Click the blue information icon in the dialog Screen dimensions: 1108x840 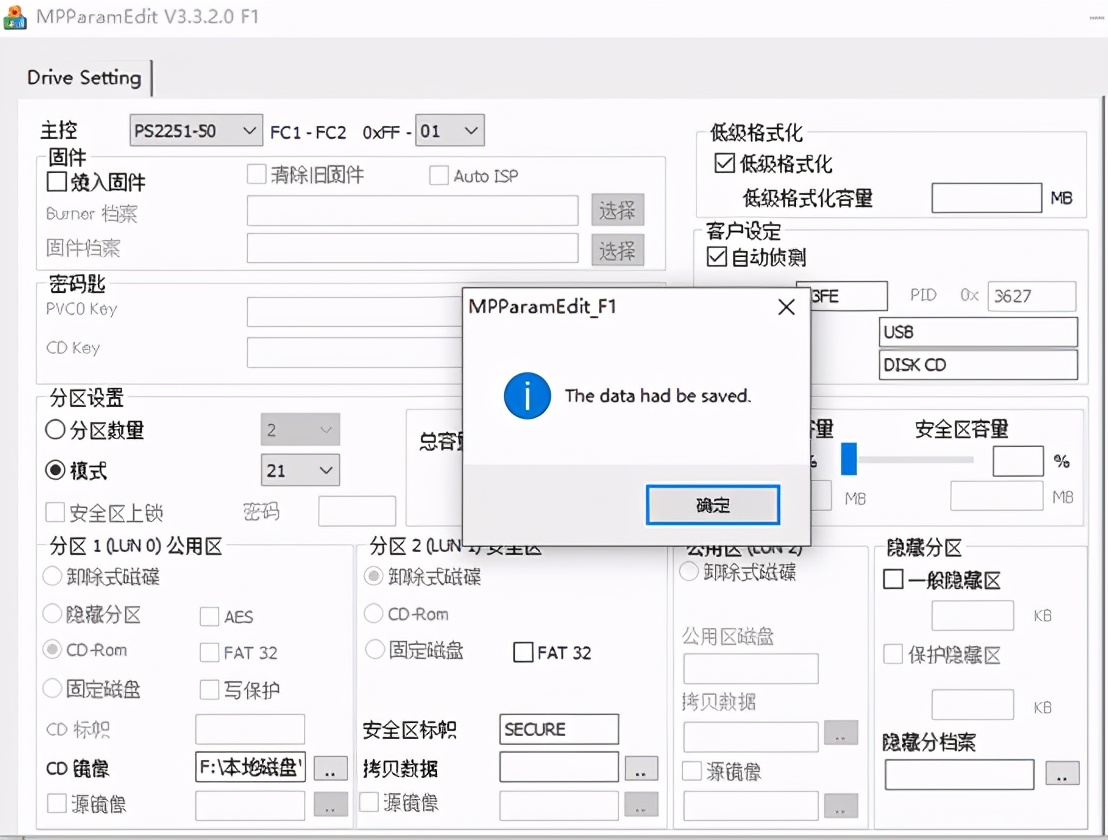point(527,396)
